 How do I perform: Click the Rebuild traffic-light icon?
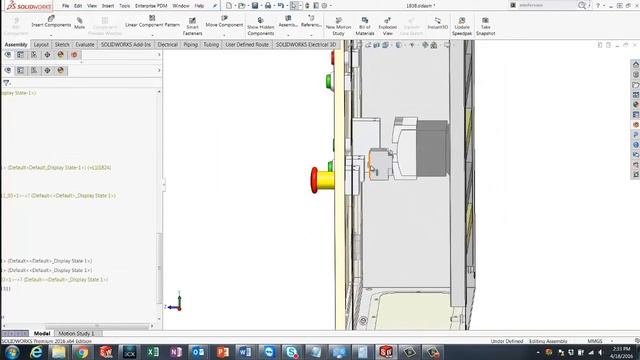(307, 6)
